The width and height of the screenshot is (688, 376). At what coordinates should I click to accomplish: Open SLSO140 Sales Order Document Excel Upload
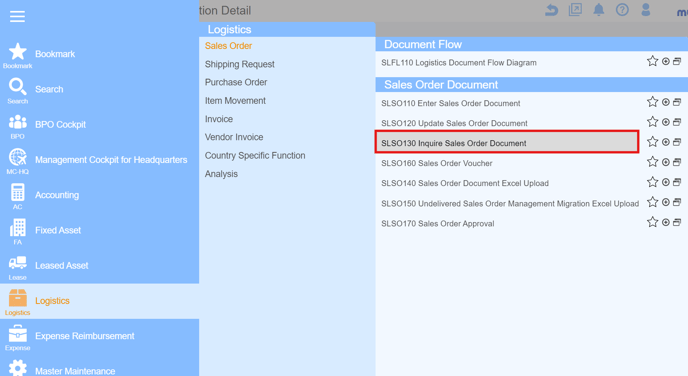[465, 183]
